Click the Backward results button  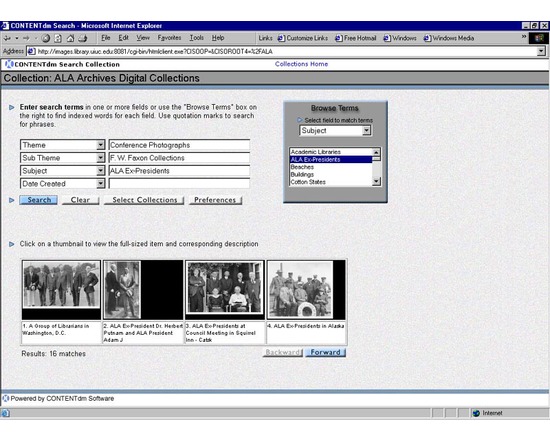coord(283,352)
